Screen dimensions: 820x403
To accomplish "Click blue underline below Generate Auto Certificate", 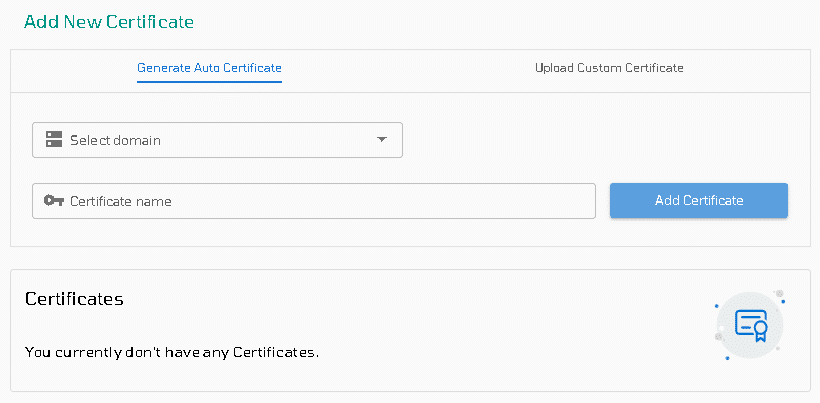I will point(209,82).
